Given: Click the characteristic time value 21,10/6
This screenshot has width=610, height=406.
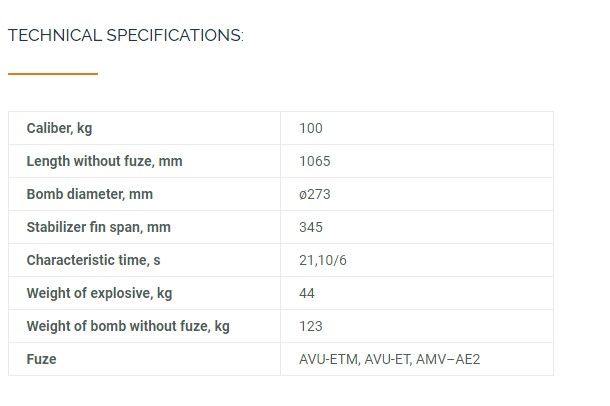Looking at the screenshot, I should [x=322, y=260].
